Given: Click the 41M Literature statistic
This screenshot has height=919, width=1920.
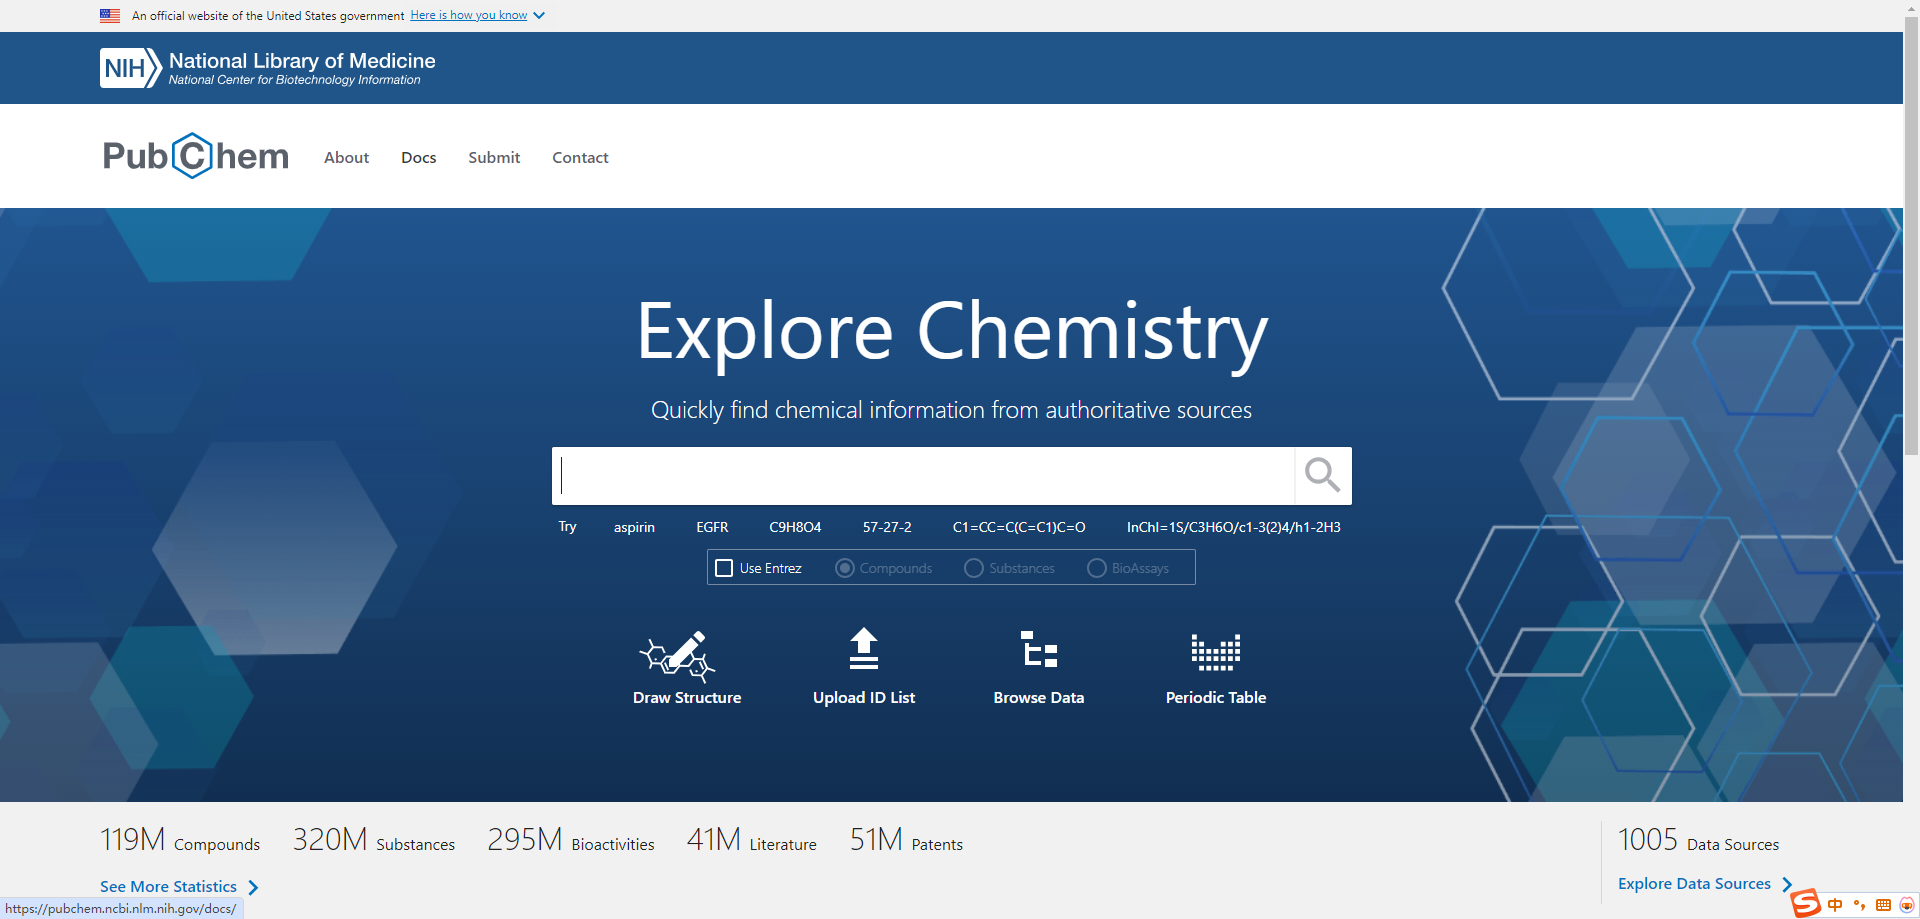Looking at the screenshot, I should click(752, 840).
